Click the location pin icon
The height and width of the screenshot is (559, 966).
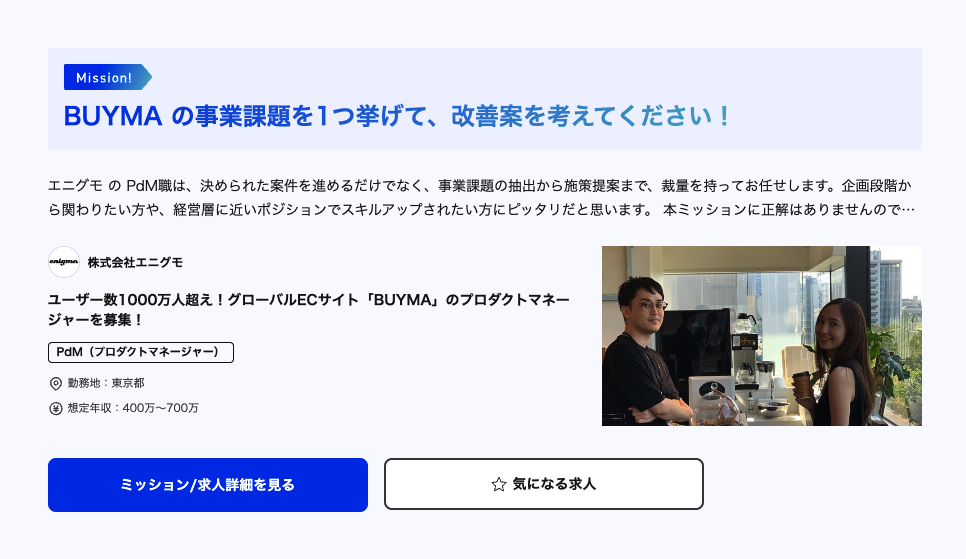55,383
